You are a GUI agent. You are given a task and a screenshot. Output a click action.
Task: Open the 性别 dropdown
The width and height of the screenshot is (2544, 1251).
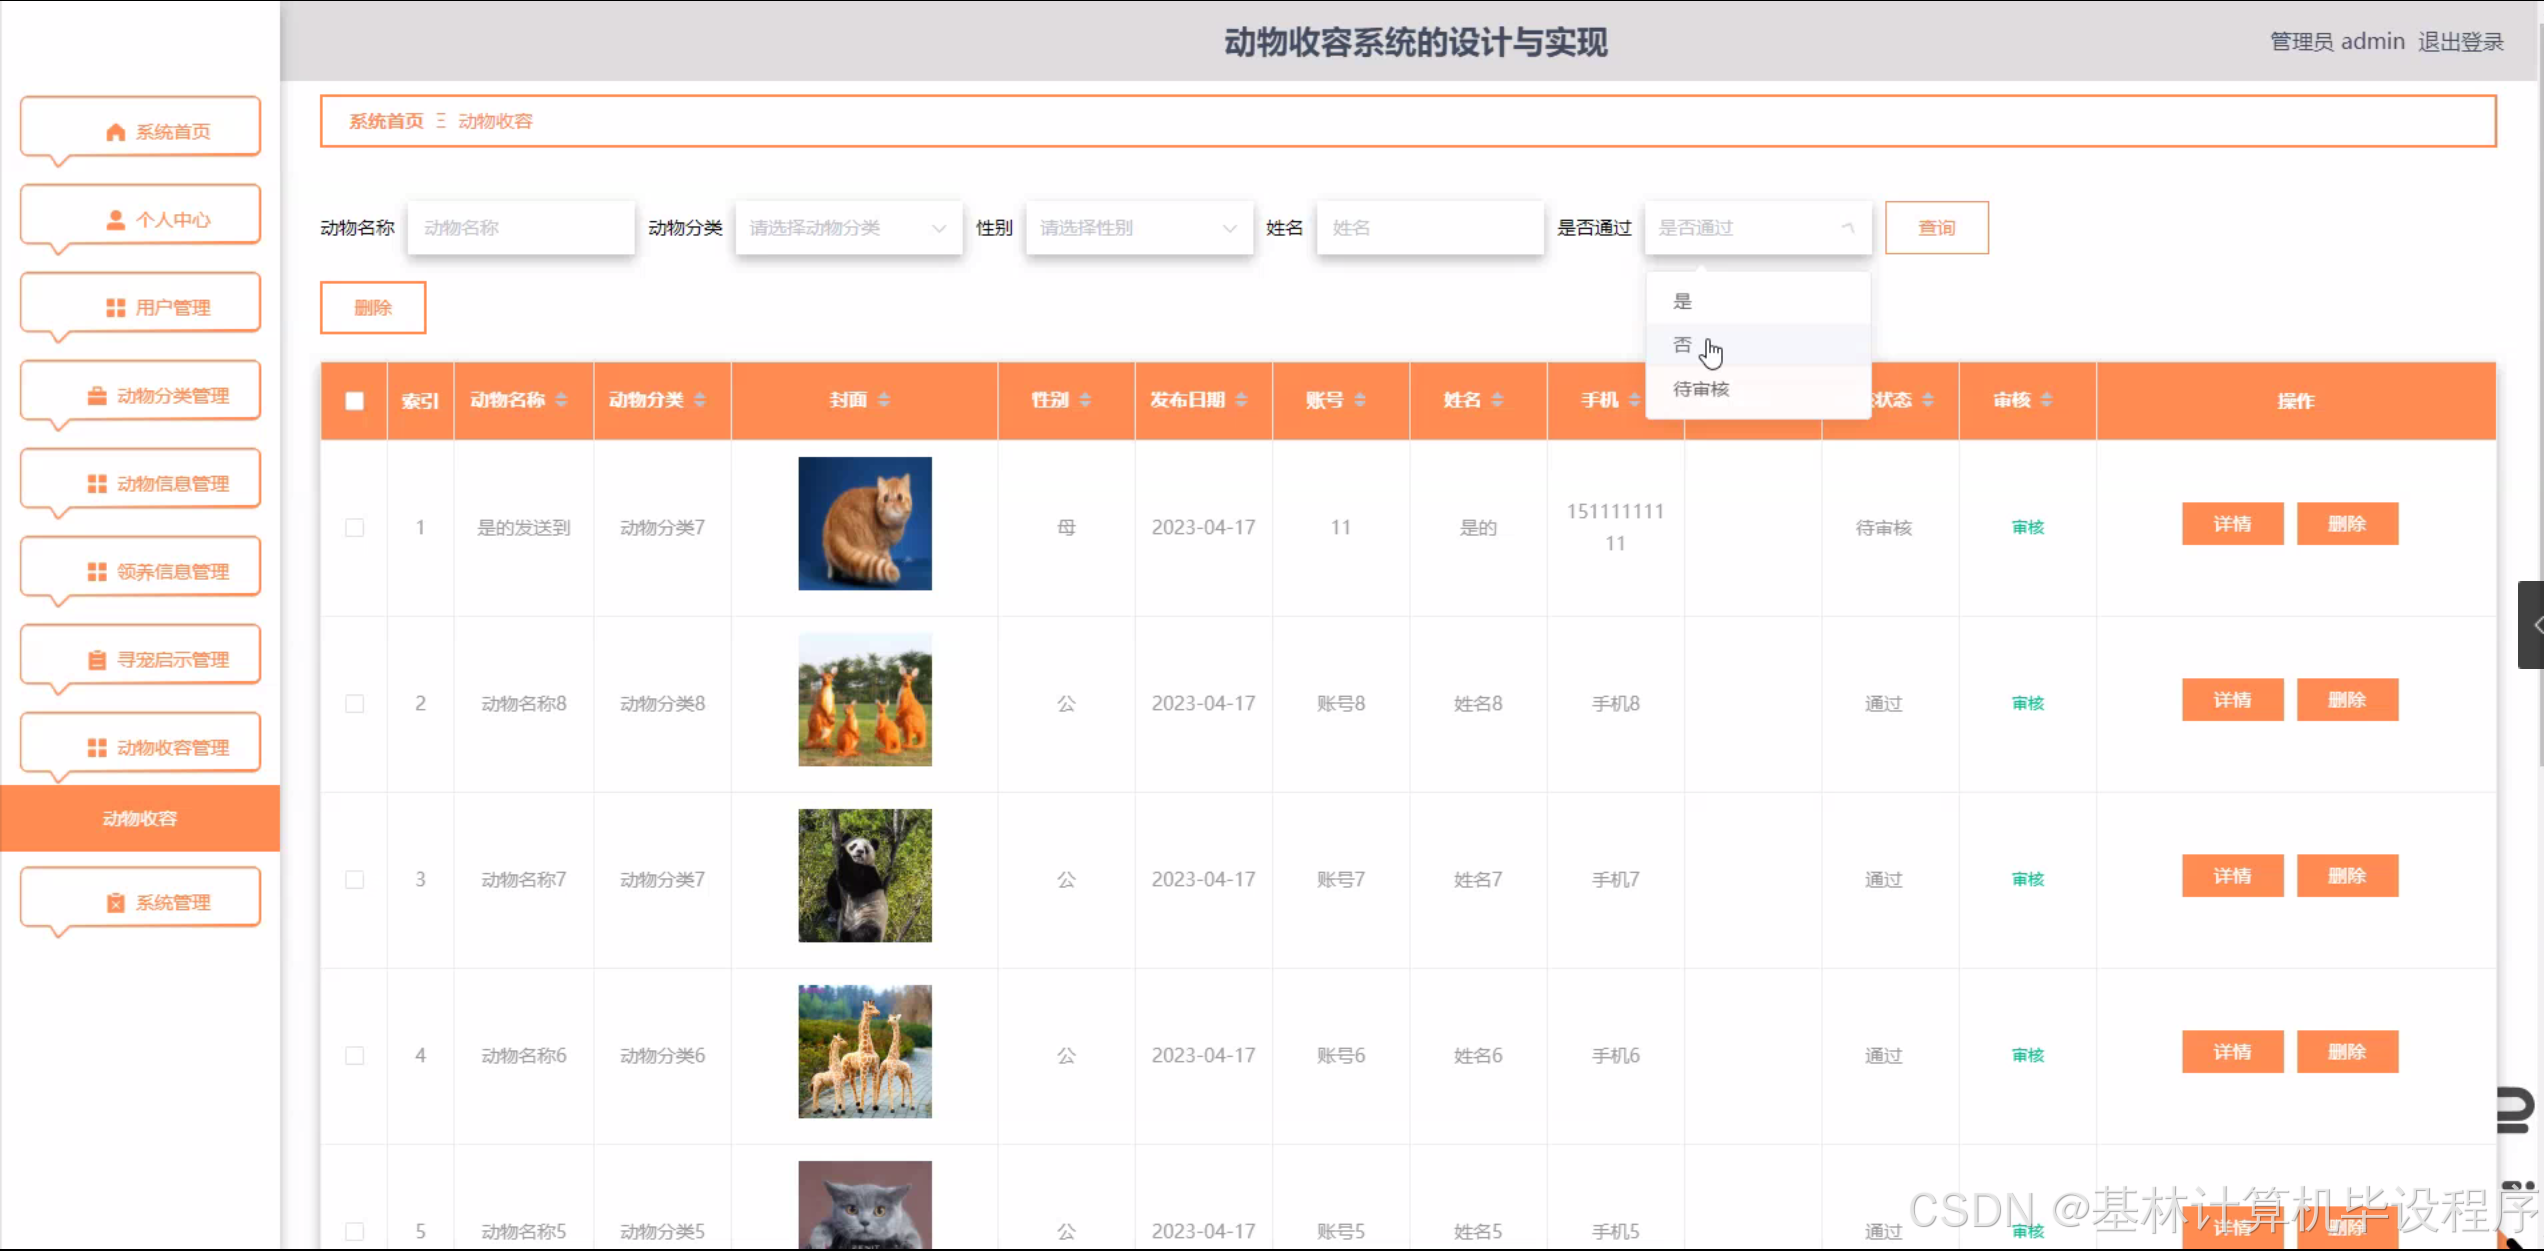(1138, 228)
